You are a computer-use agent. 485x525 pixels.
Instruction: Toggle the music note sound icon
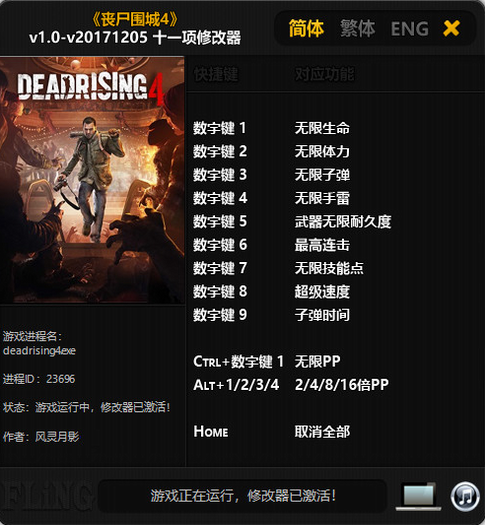point(465,497)
